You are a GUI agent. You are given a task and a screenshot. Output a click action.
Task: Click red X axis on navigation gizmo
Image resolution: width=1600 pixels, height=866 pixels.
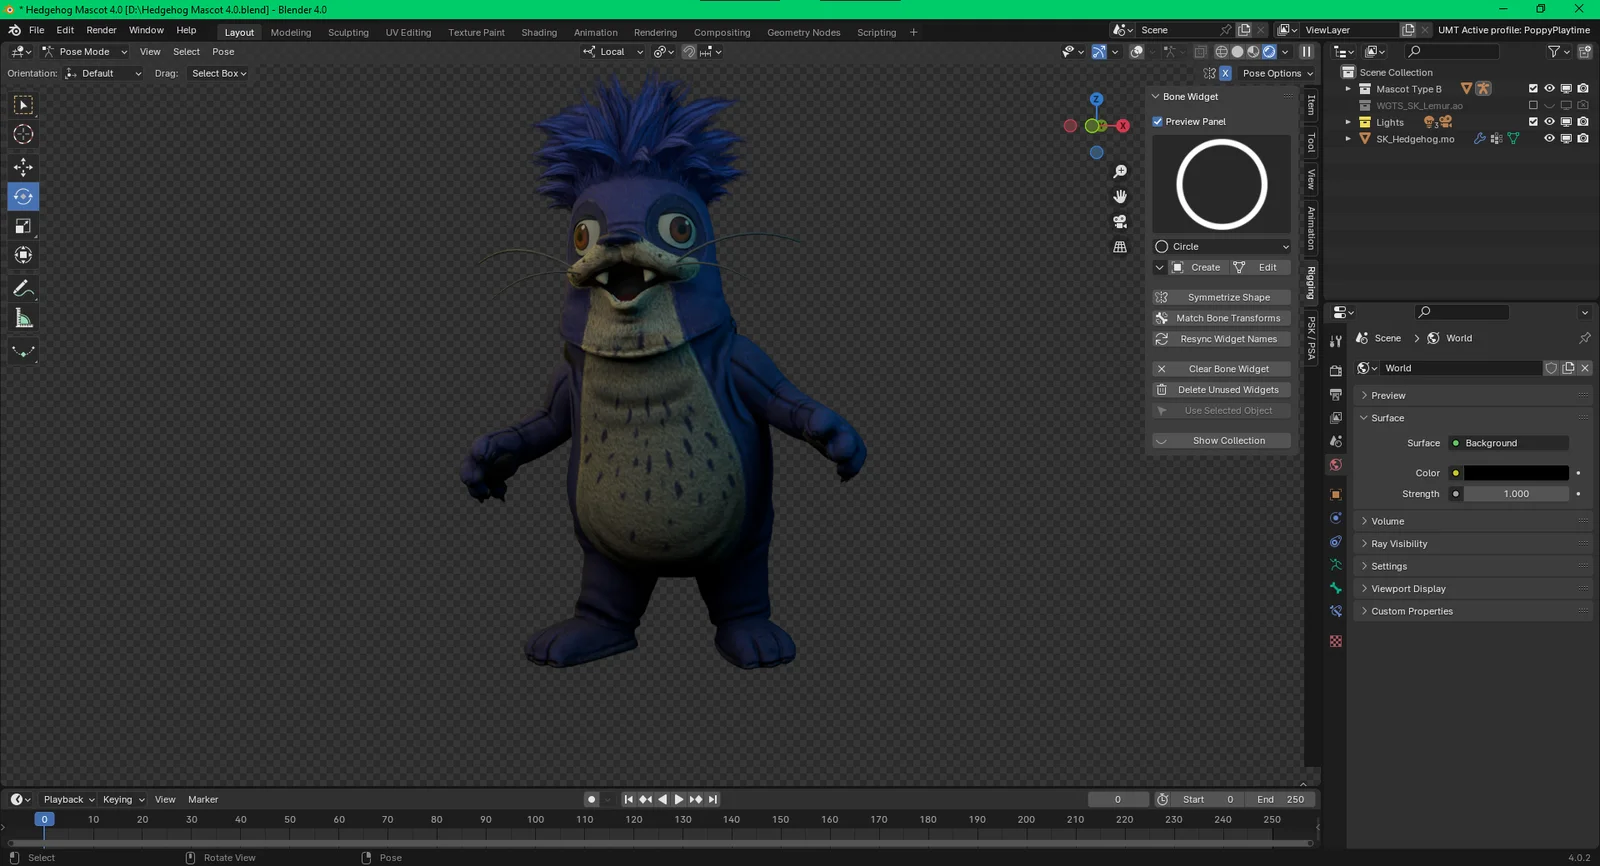click(x=1123, y=126)
